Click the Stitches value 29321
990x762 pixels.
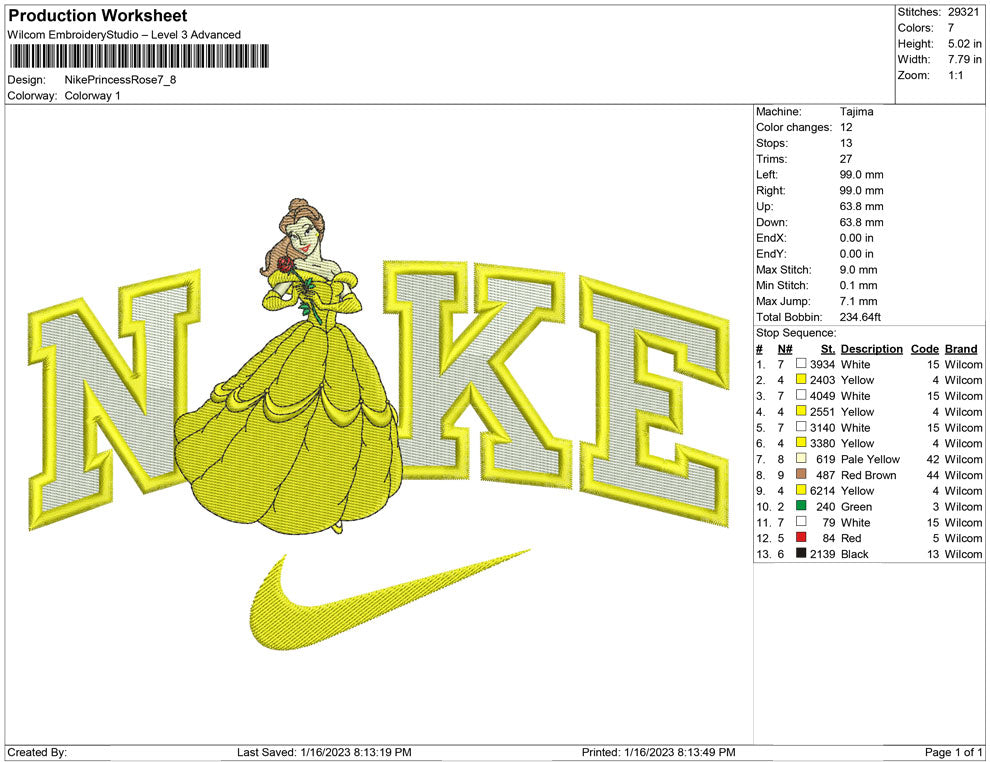click(963, 12)
